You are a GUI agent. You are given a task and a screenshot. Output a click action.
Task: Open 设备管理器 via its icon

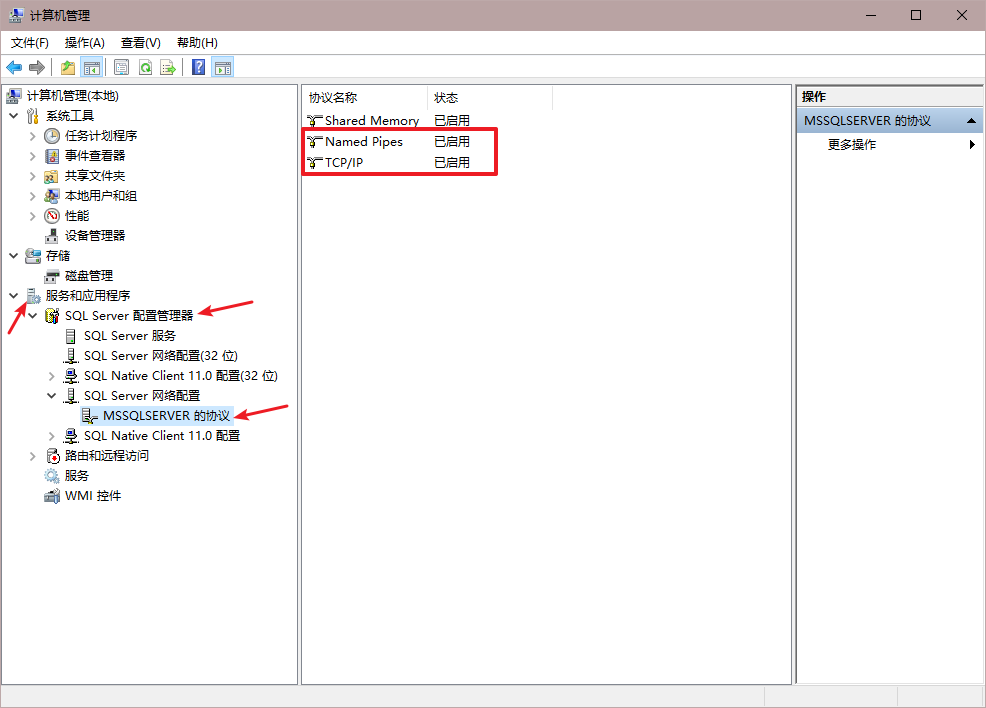coord(52,236)
